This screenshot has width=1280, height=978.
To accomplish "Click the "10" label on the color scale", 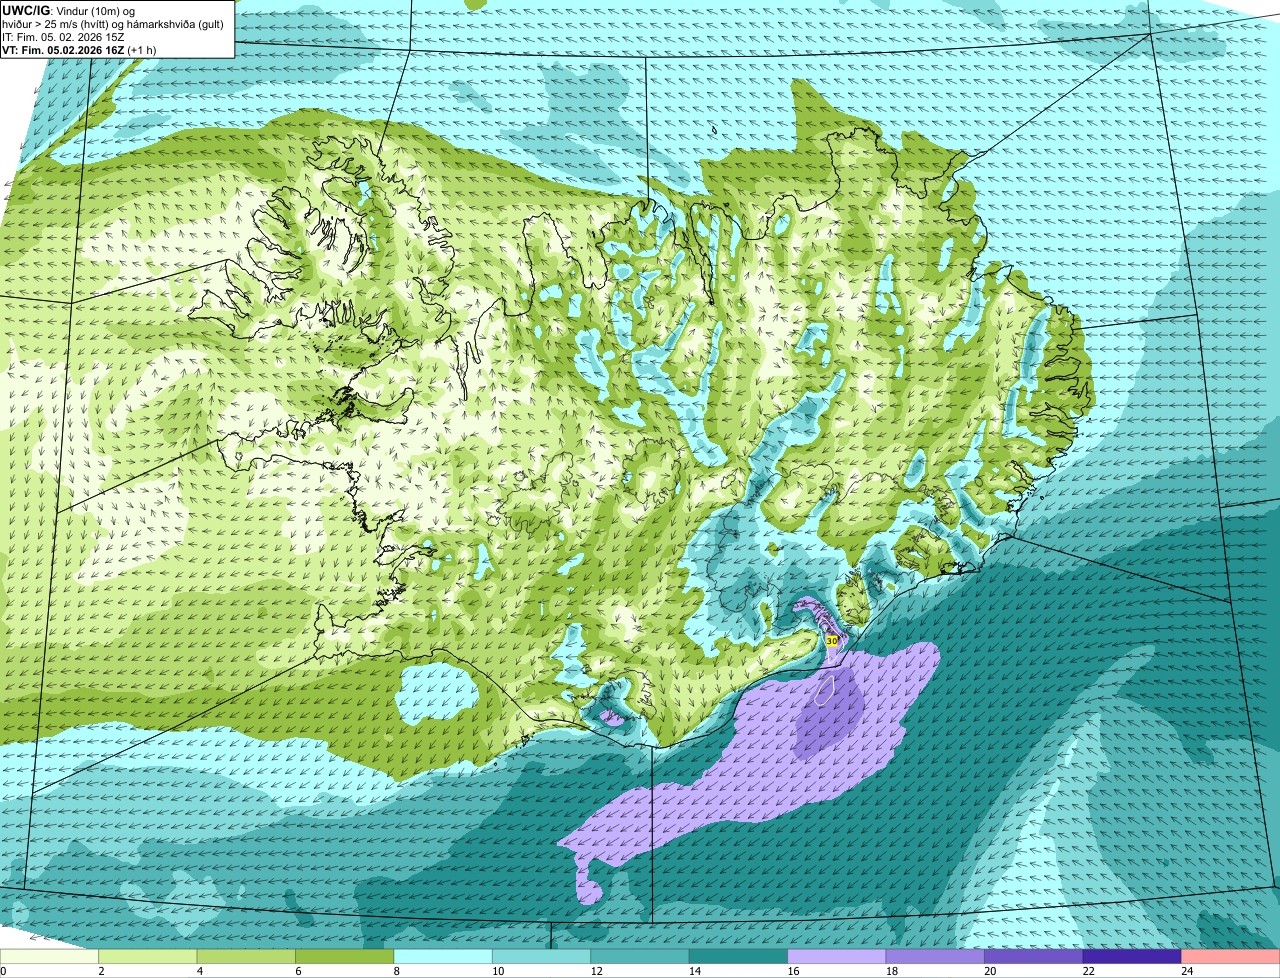I will click(498, 971).
